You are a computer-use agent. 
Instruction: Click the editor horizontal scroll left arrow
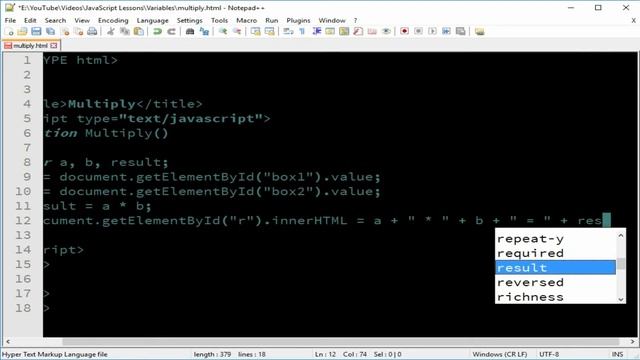8,342
